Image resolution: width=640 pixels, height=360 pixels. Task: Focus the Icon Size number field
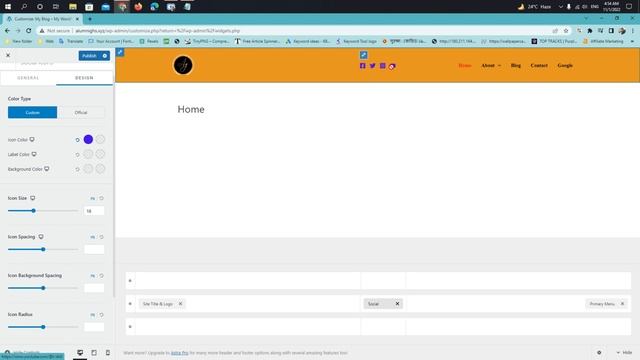pos(94,211)
